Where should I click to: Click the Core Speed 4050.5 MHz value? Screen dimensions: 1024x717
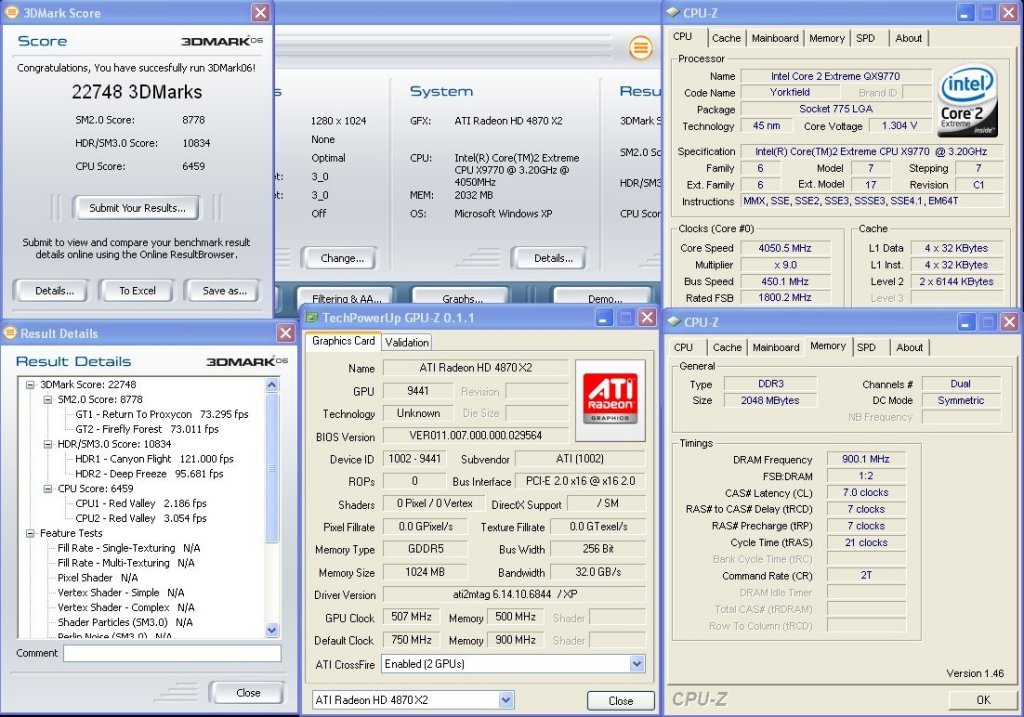click(x=785, y=248)
